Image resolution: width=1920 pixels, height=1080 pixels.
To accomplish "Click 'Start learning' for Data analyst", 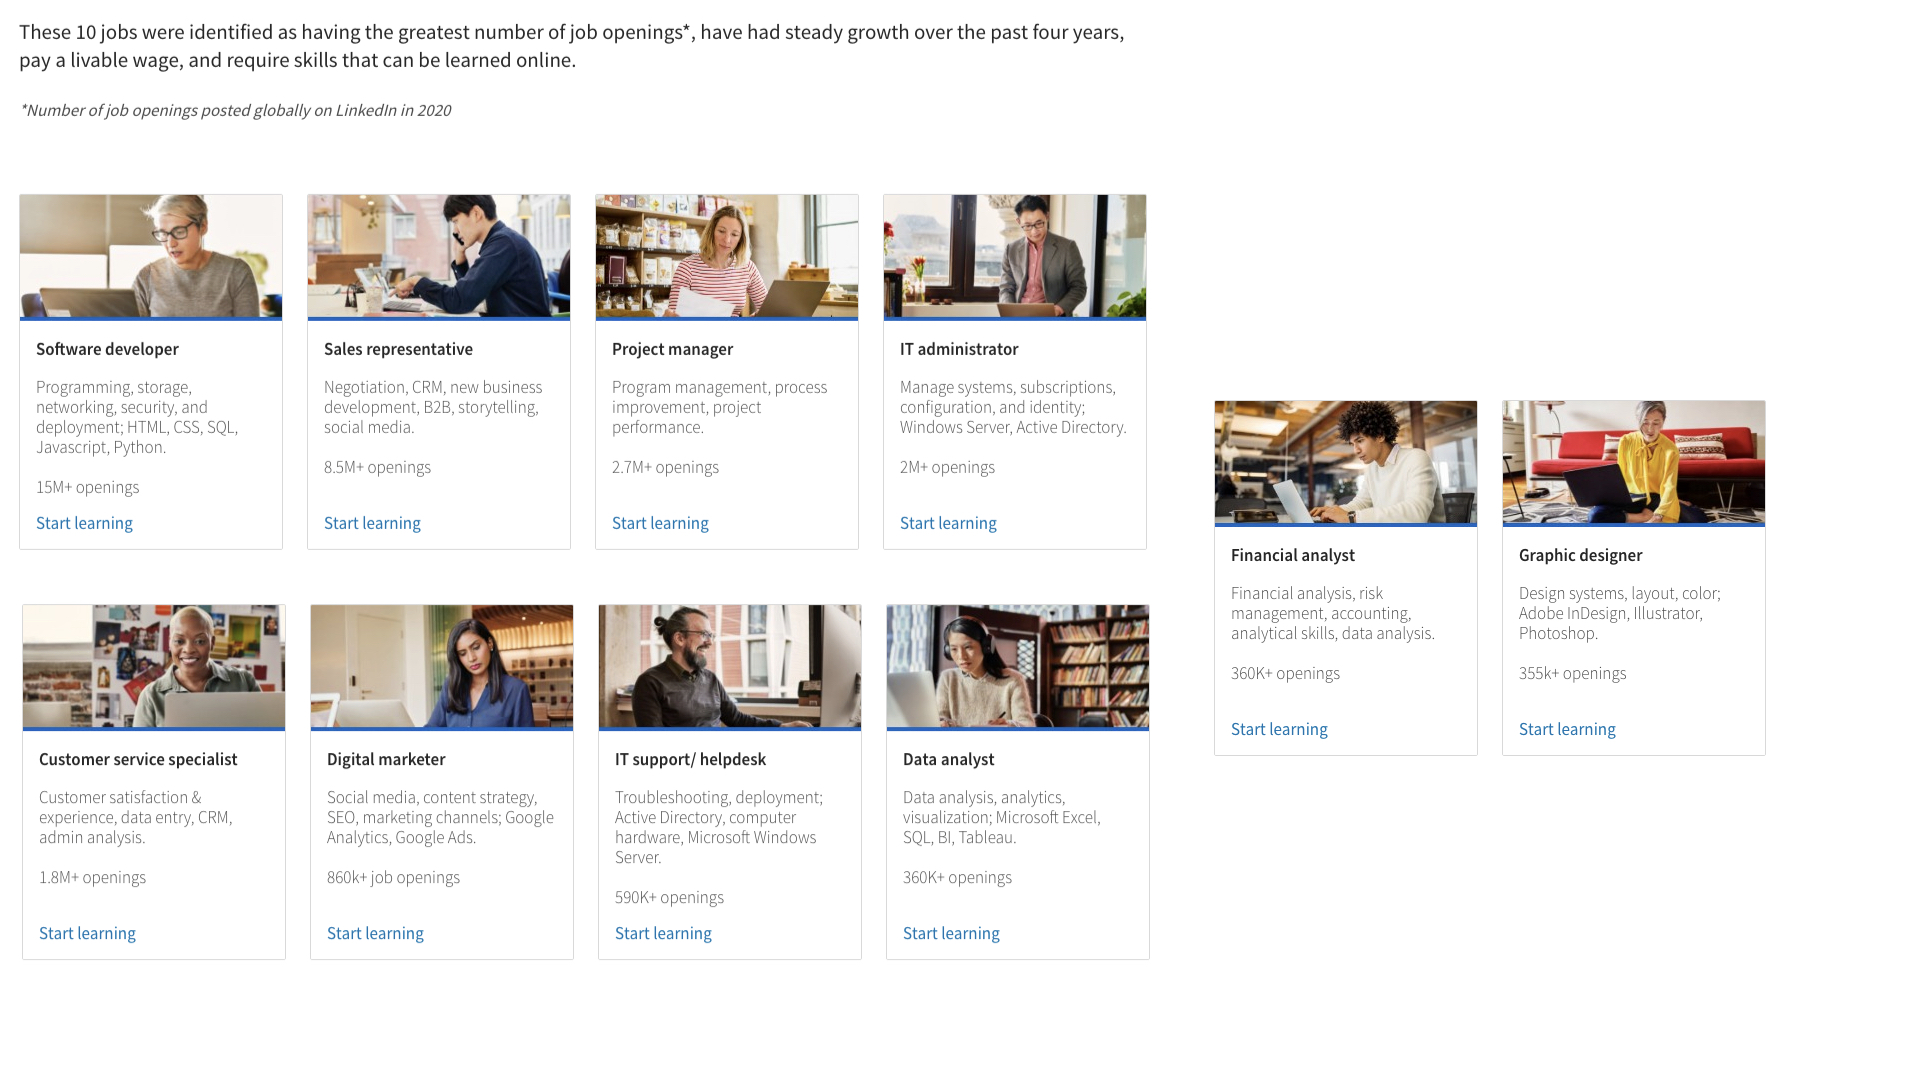I will click(x=951, y=932).
